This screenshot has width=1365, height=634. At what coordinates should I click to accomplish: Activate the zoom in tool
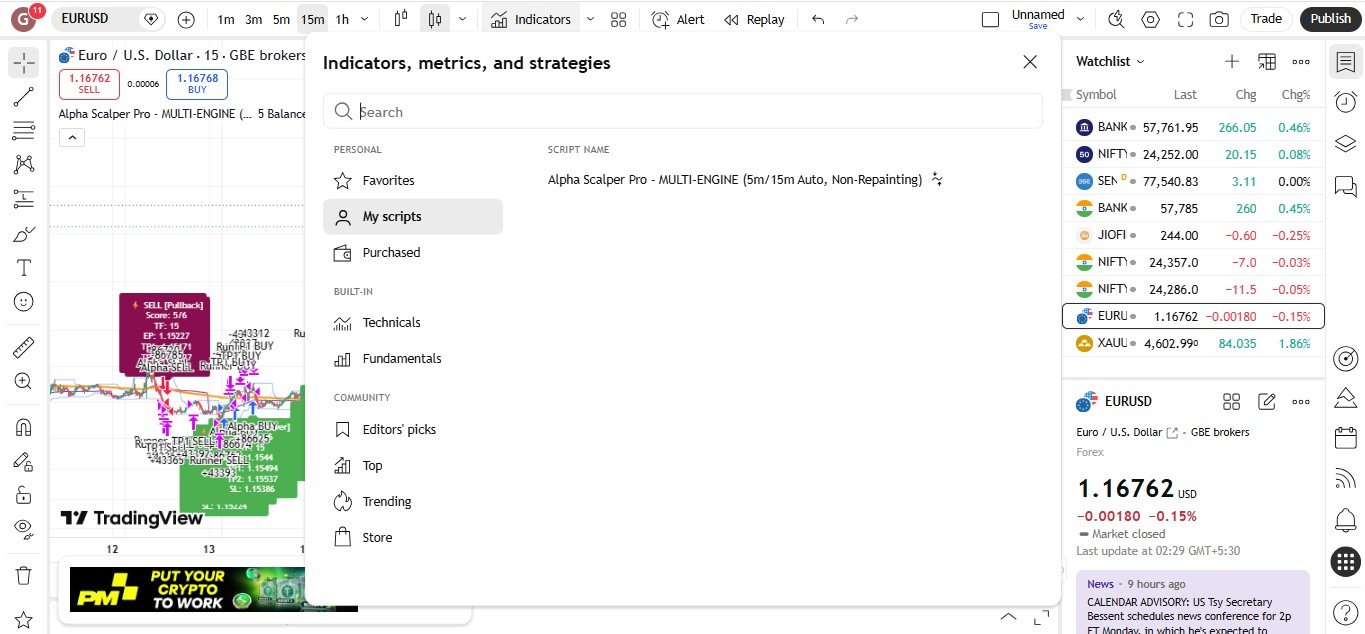tap(24, 381)
